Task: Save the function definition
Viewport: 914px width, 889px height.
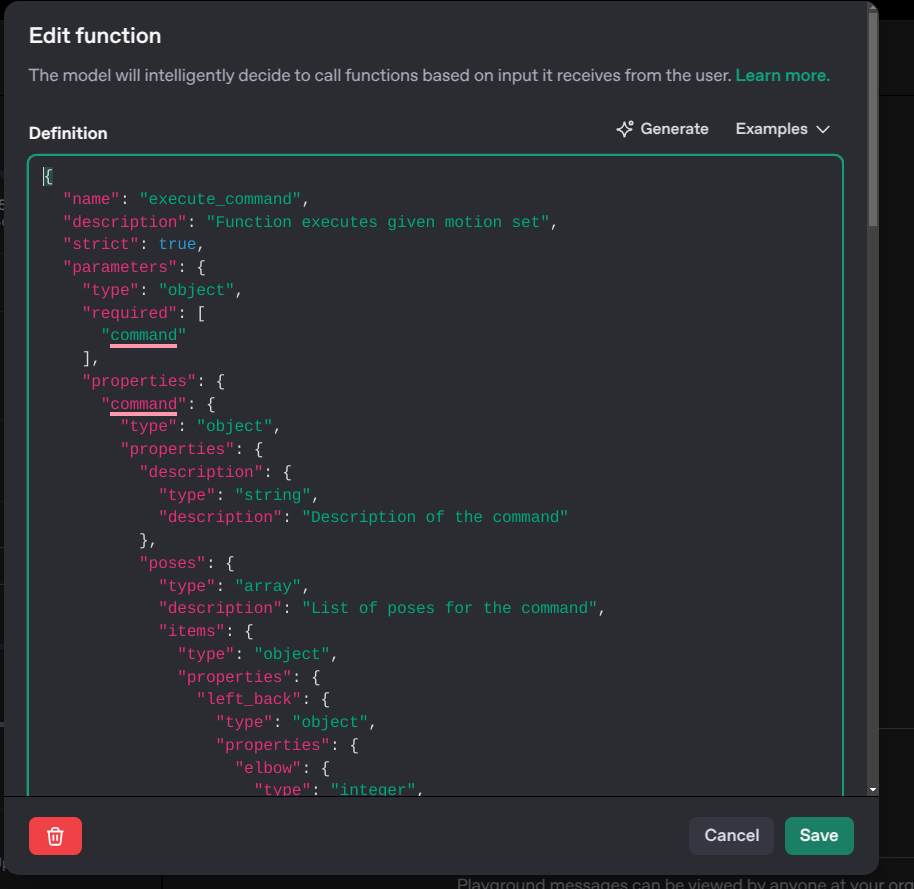Action: pos(818,836)
